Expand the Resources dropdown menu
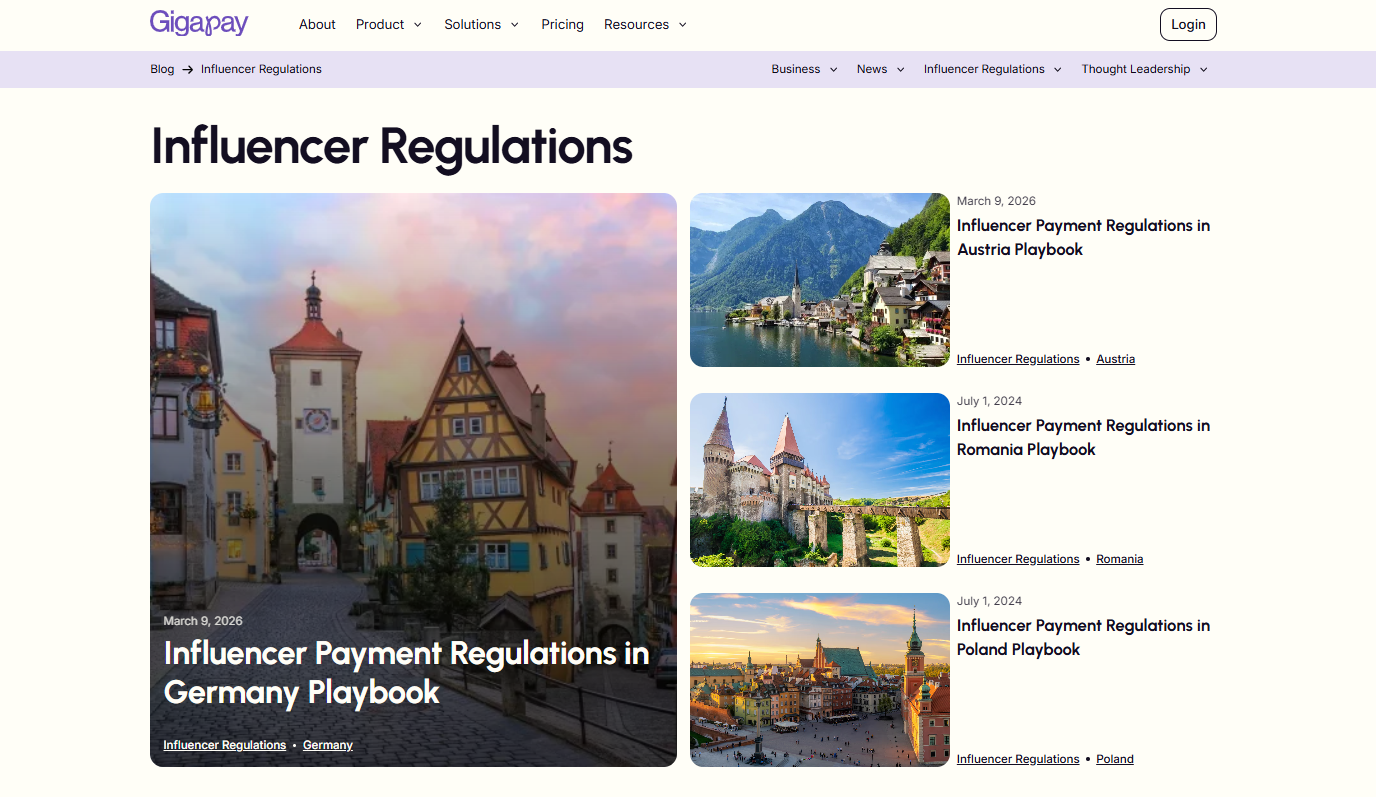Viewport: 1376px width, 797px height. [645, 24]
